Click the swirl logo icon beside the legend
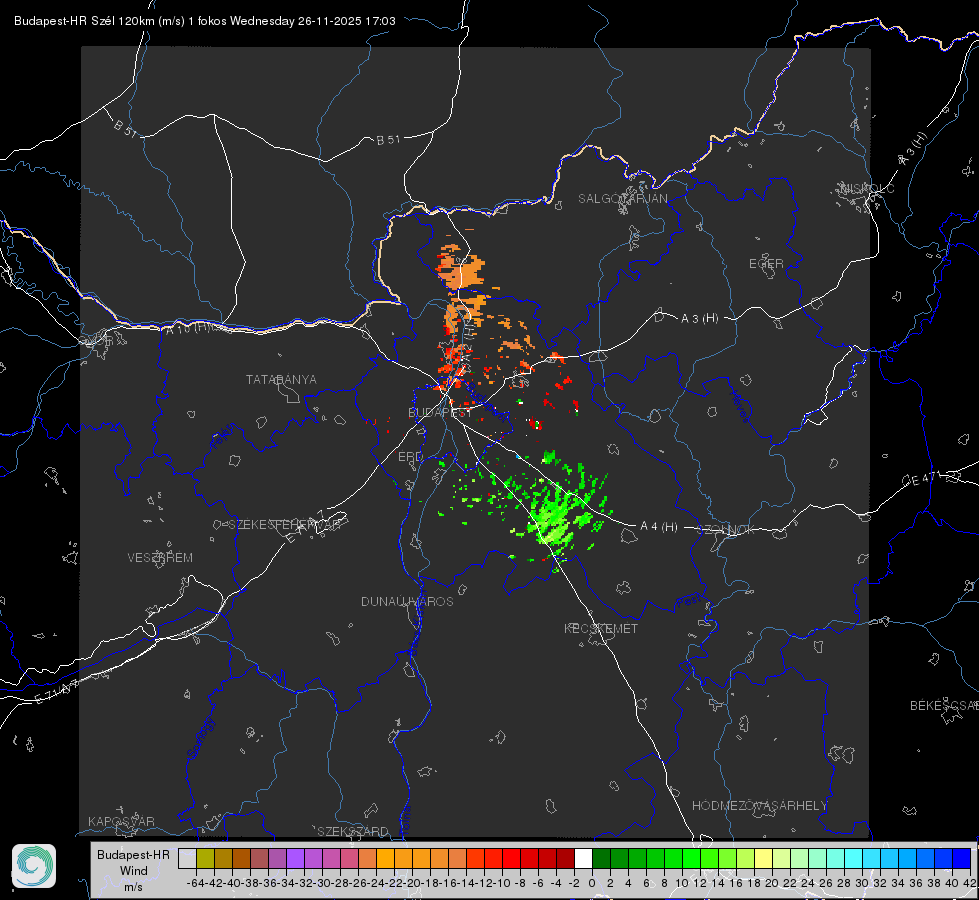 click(x=34, y=866)
